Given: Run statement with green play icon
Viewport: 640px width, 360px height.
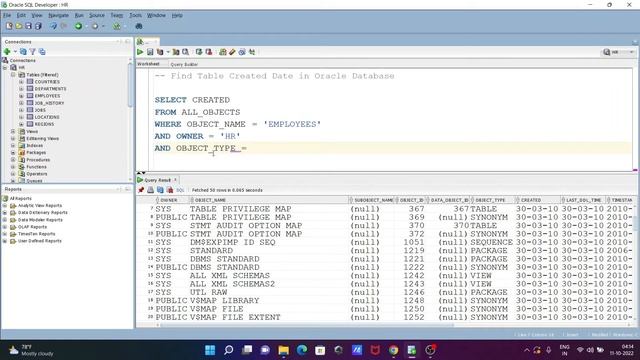Looking at the screenshot, I should 140,52.
